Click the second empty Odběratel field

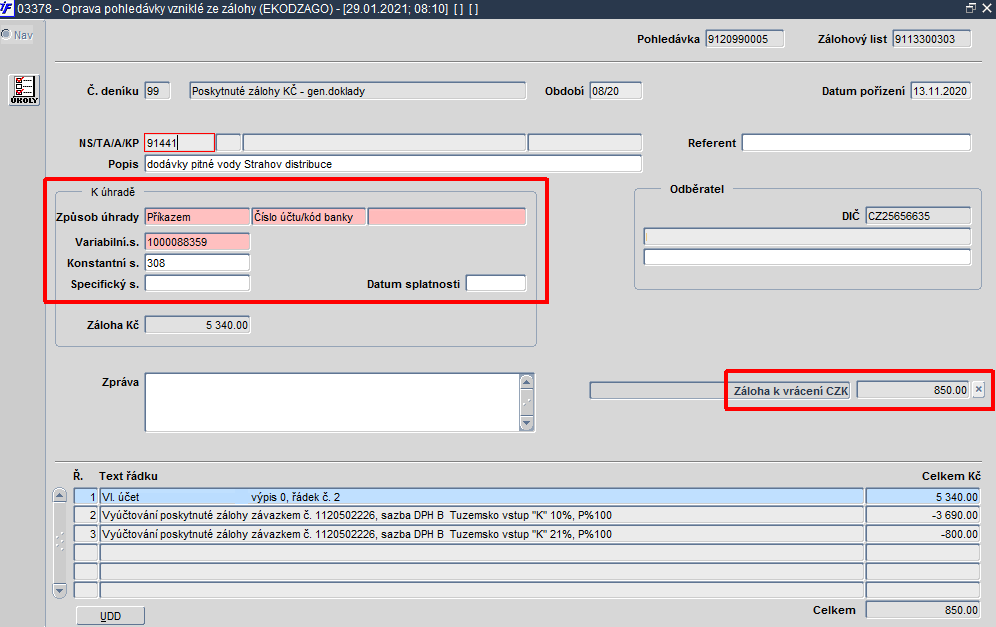point(807,257)
